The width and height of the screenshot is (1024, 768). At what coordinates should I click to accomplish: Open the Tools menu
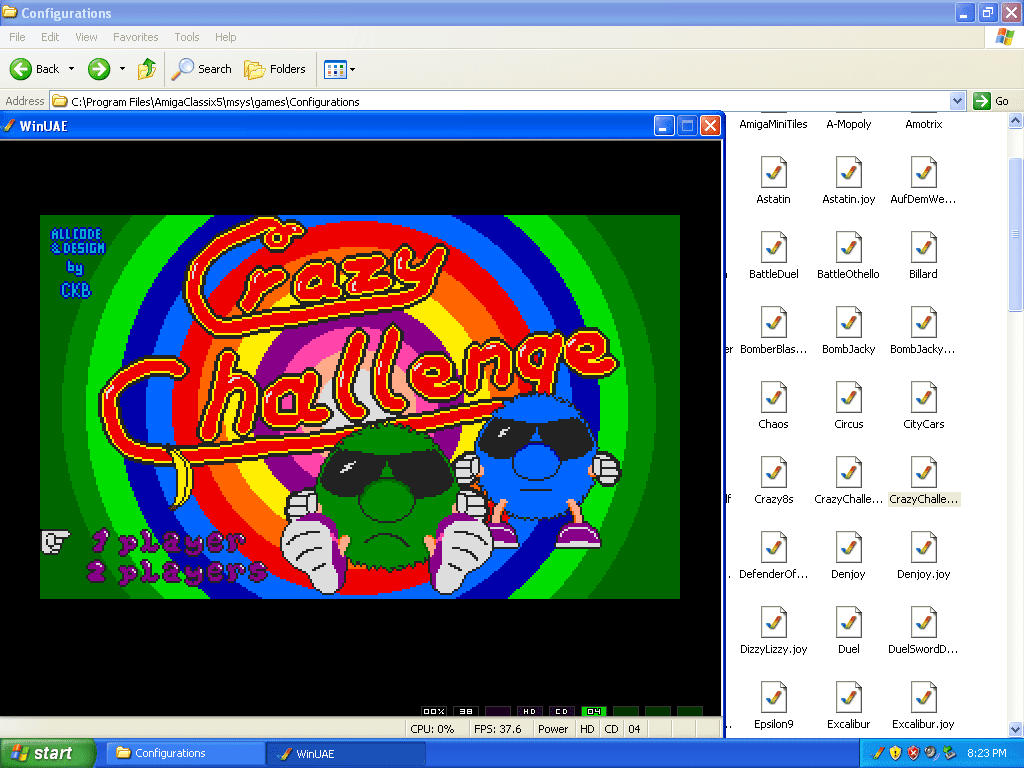click(187, 37)
